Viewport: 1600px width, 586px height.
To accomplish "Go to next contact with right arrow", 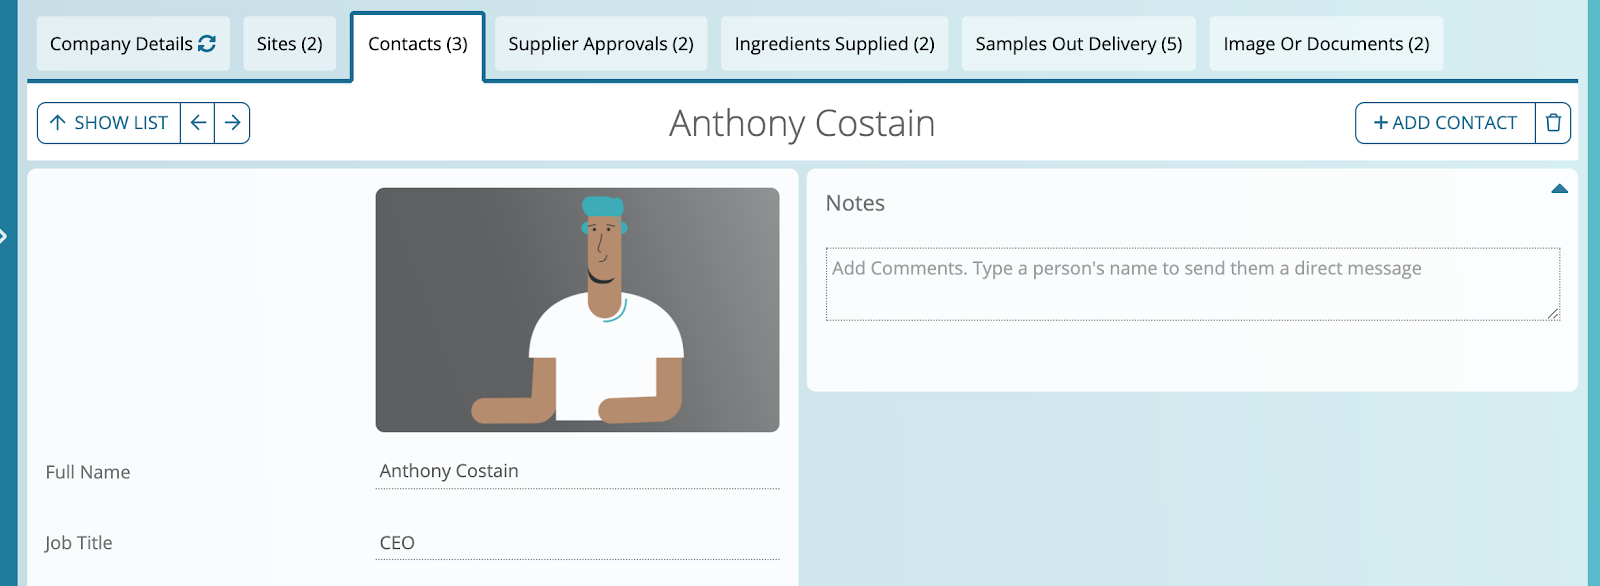I will pyautogui.click(x=232, y=123).
